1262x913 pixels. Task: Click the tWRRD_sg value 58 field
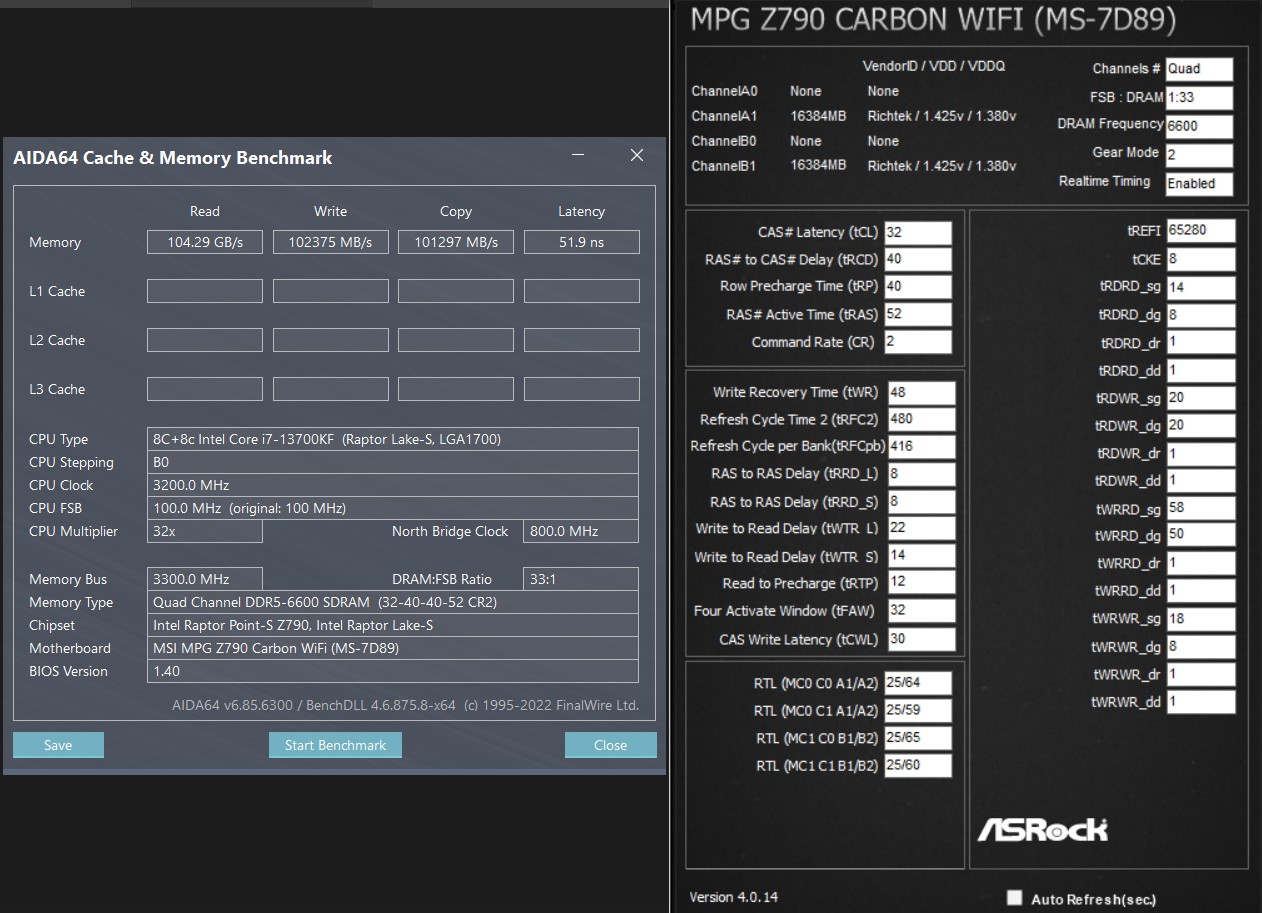(1201, 508)
